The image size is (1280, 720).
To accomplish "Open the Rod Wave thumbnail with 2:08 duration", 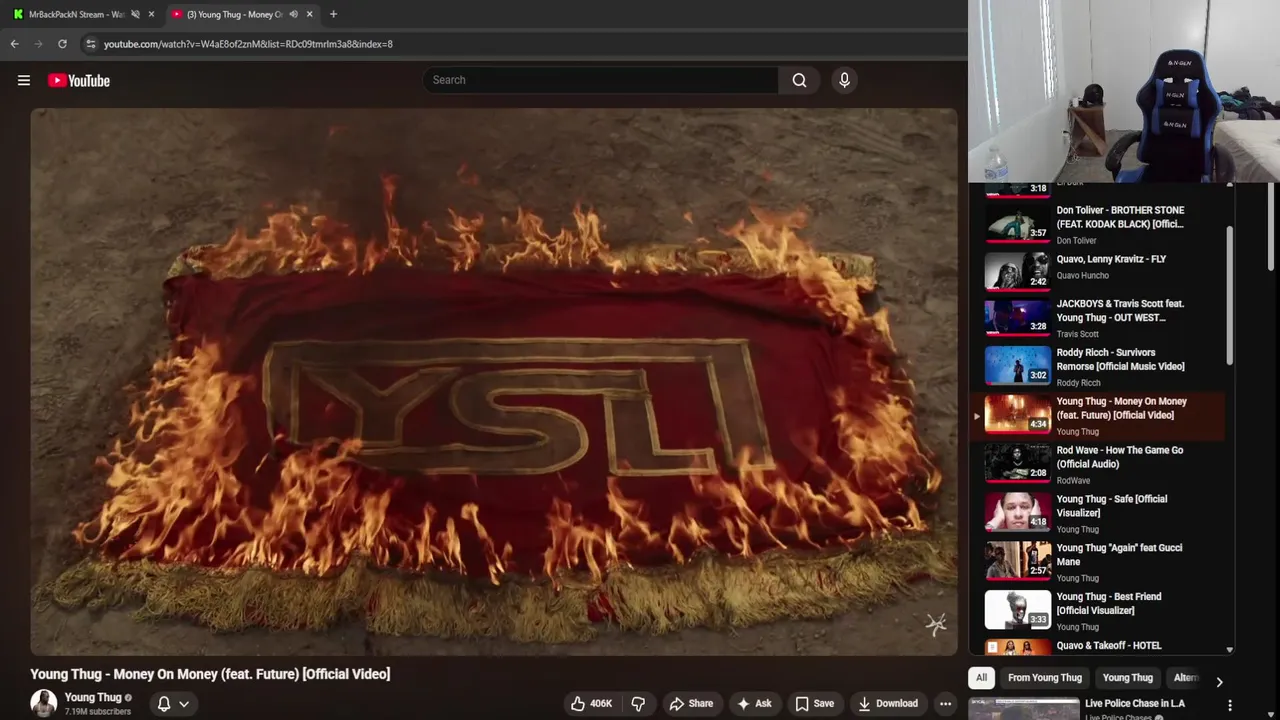I will [1018, 465].
